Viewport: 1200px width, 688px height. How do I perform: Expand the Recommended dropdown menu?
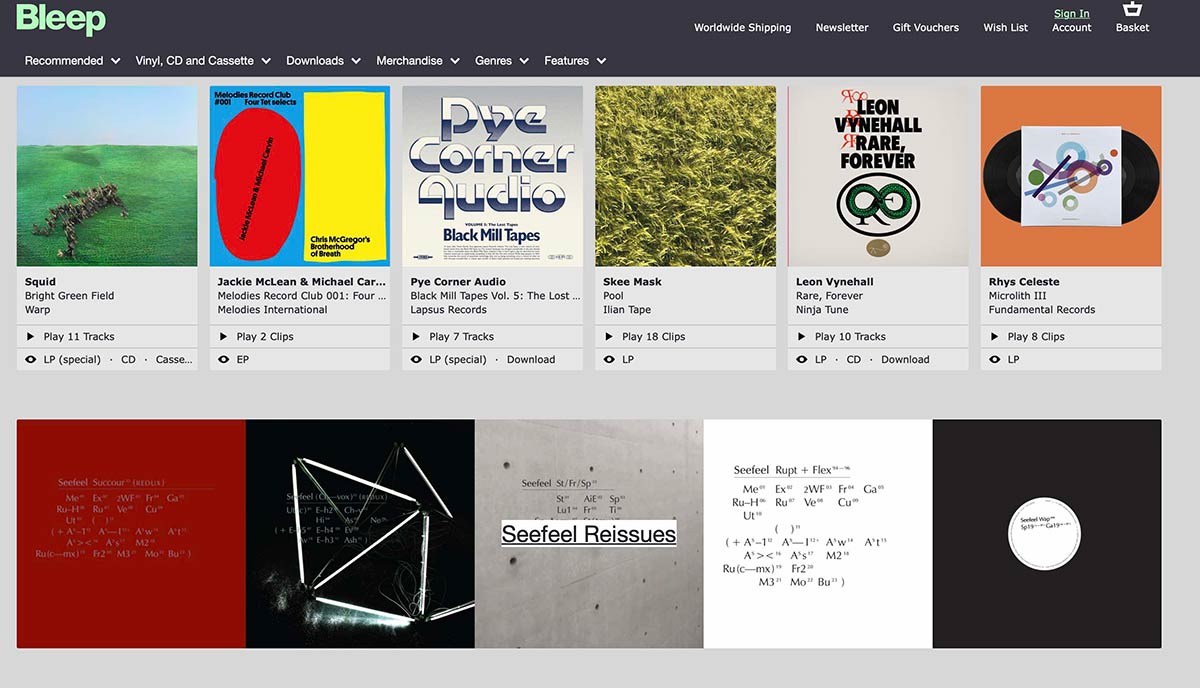click(72, 61)
